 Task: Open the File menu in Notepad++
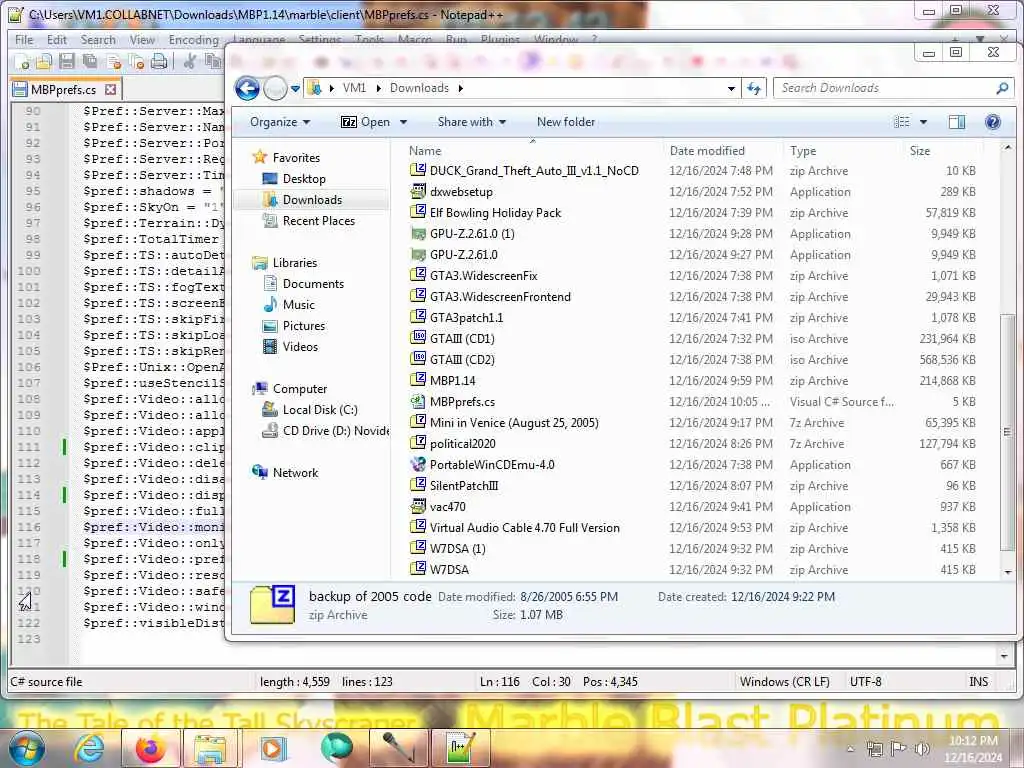[x=24, y=40]
